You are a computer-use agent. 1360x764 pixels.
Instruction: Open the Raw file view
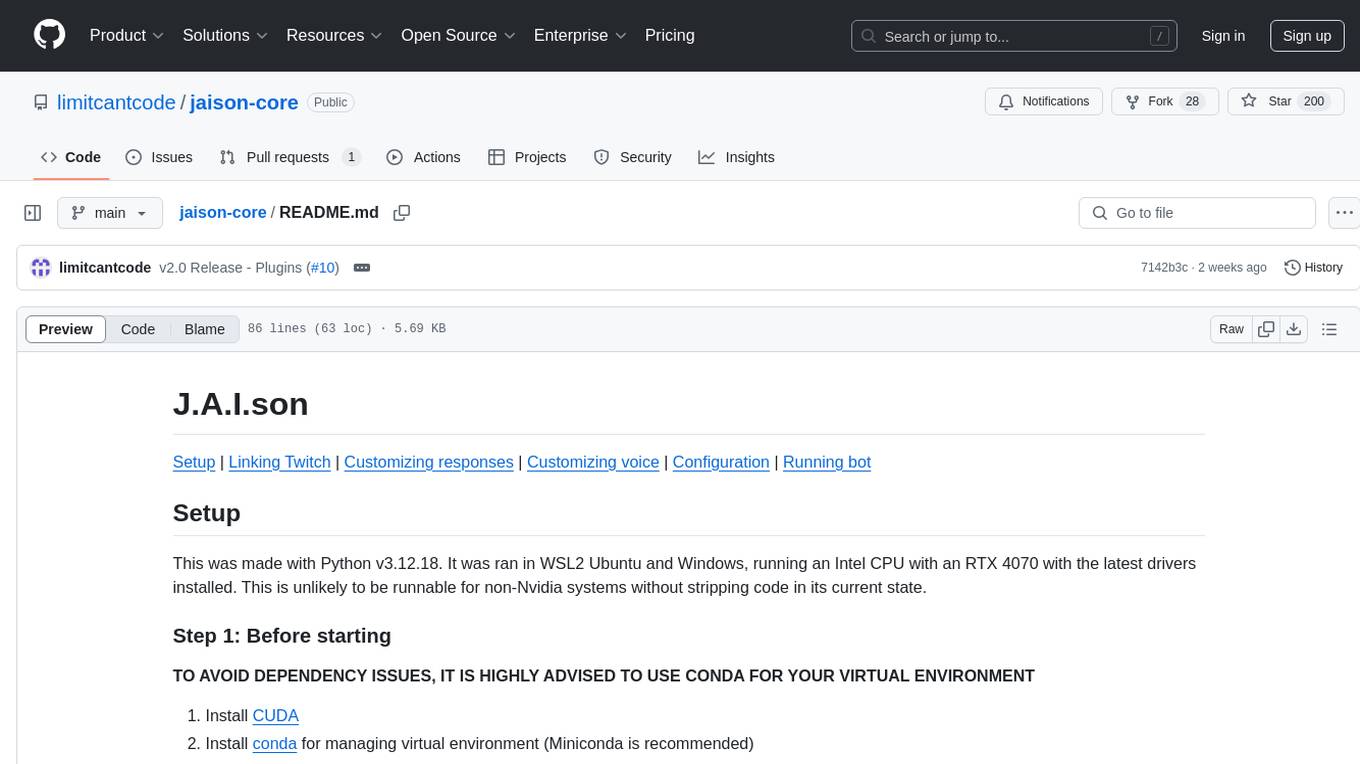pos(1231,329)
